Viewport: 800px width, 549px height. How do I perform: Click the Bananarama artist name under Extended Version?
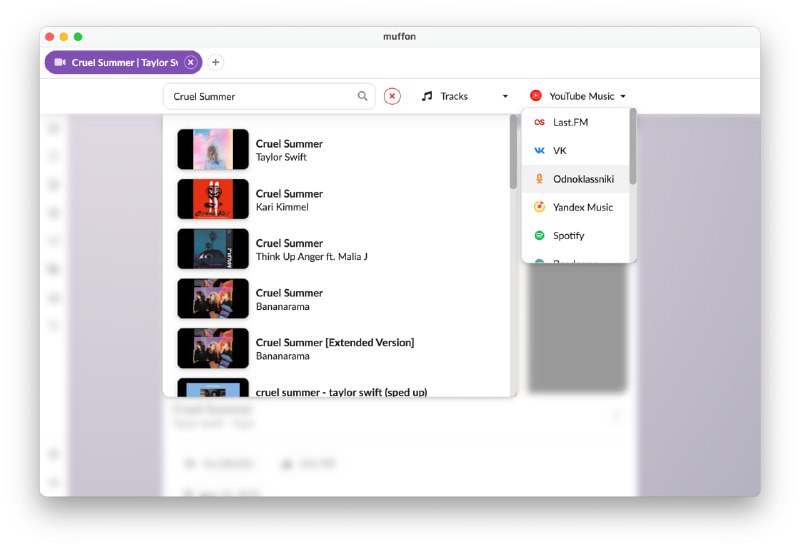[283, 356]
